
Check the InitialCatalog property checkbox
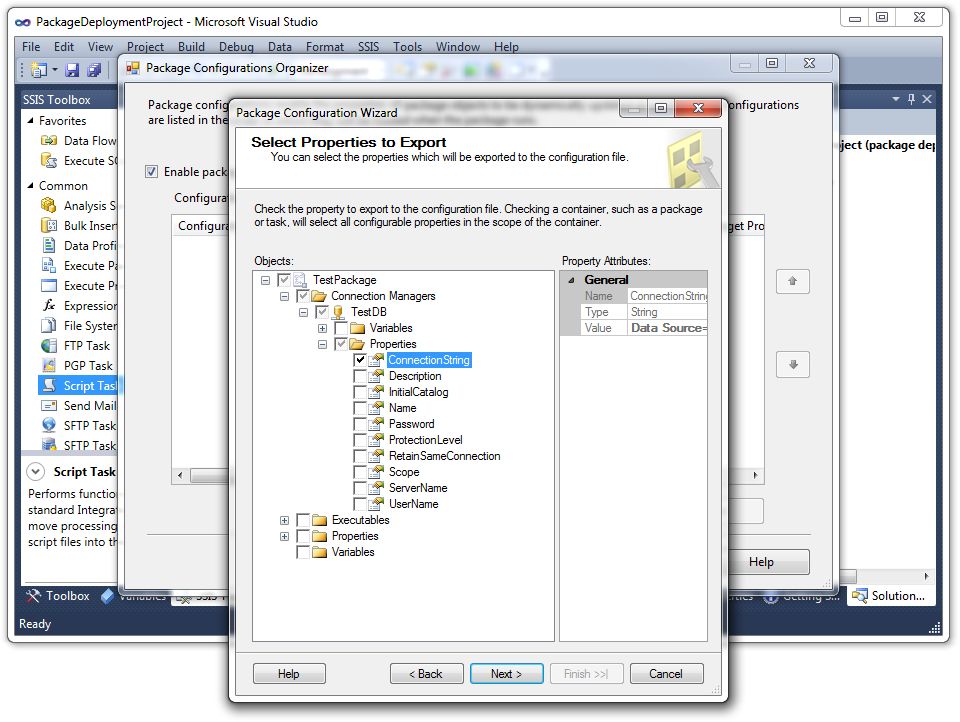tap(360, 392)
